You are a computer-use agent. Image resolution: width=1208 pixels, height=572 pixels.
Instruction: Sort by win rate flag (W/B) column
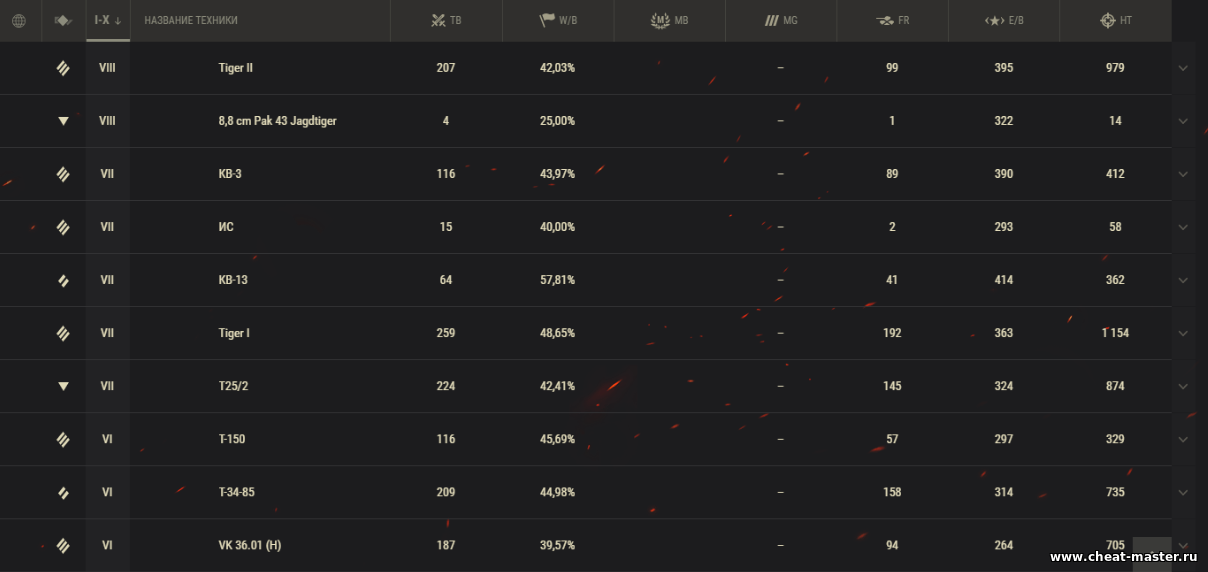coord(558,20)
